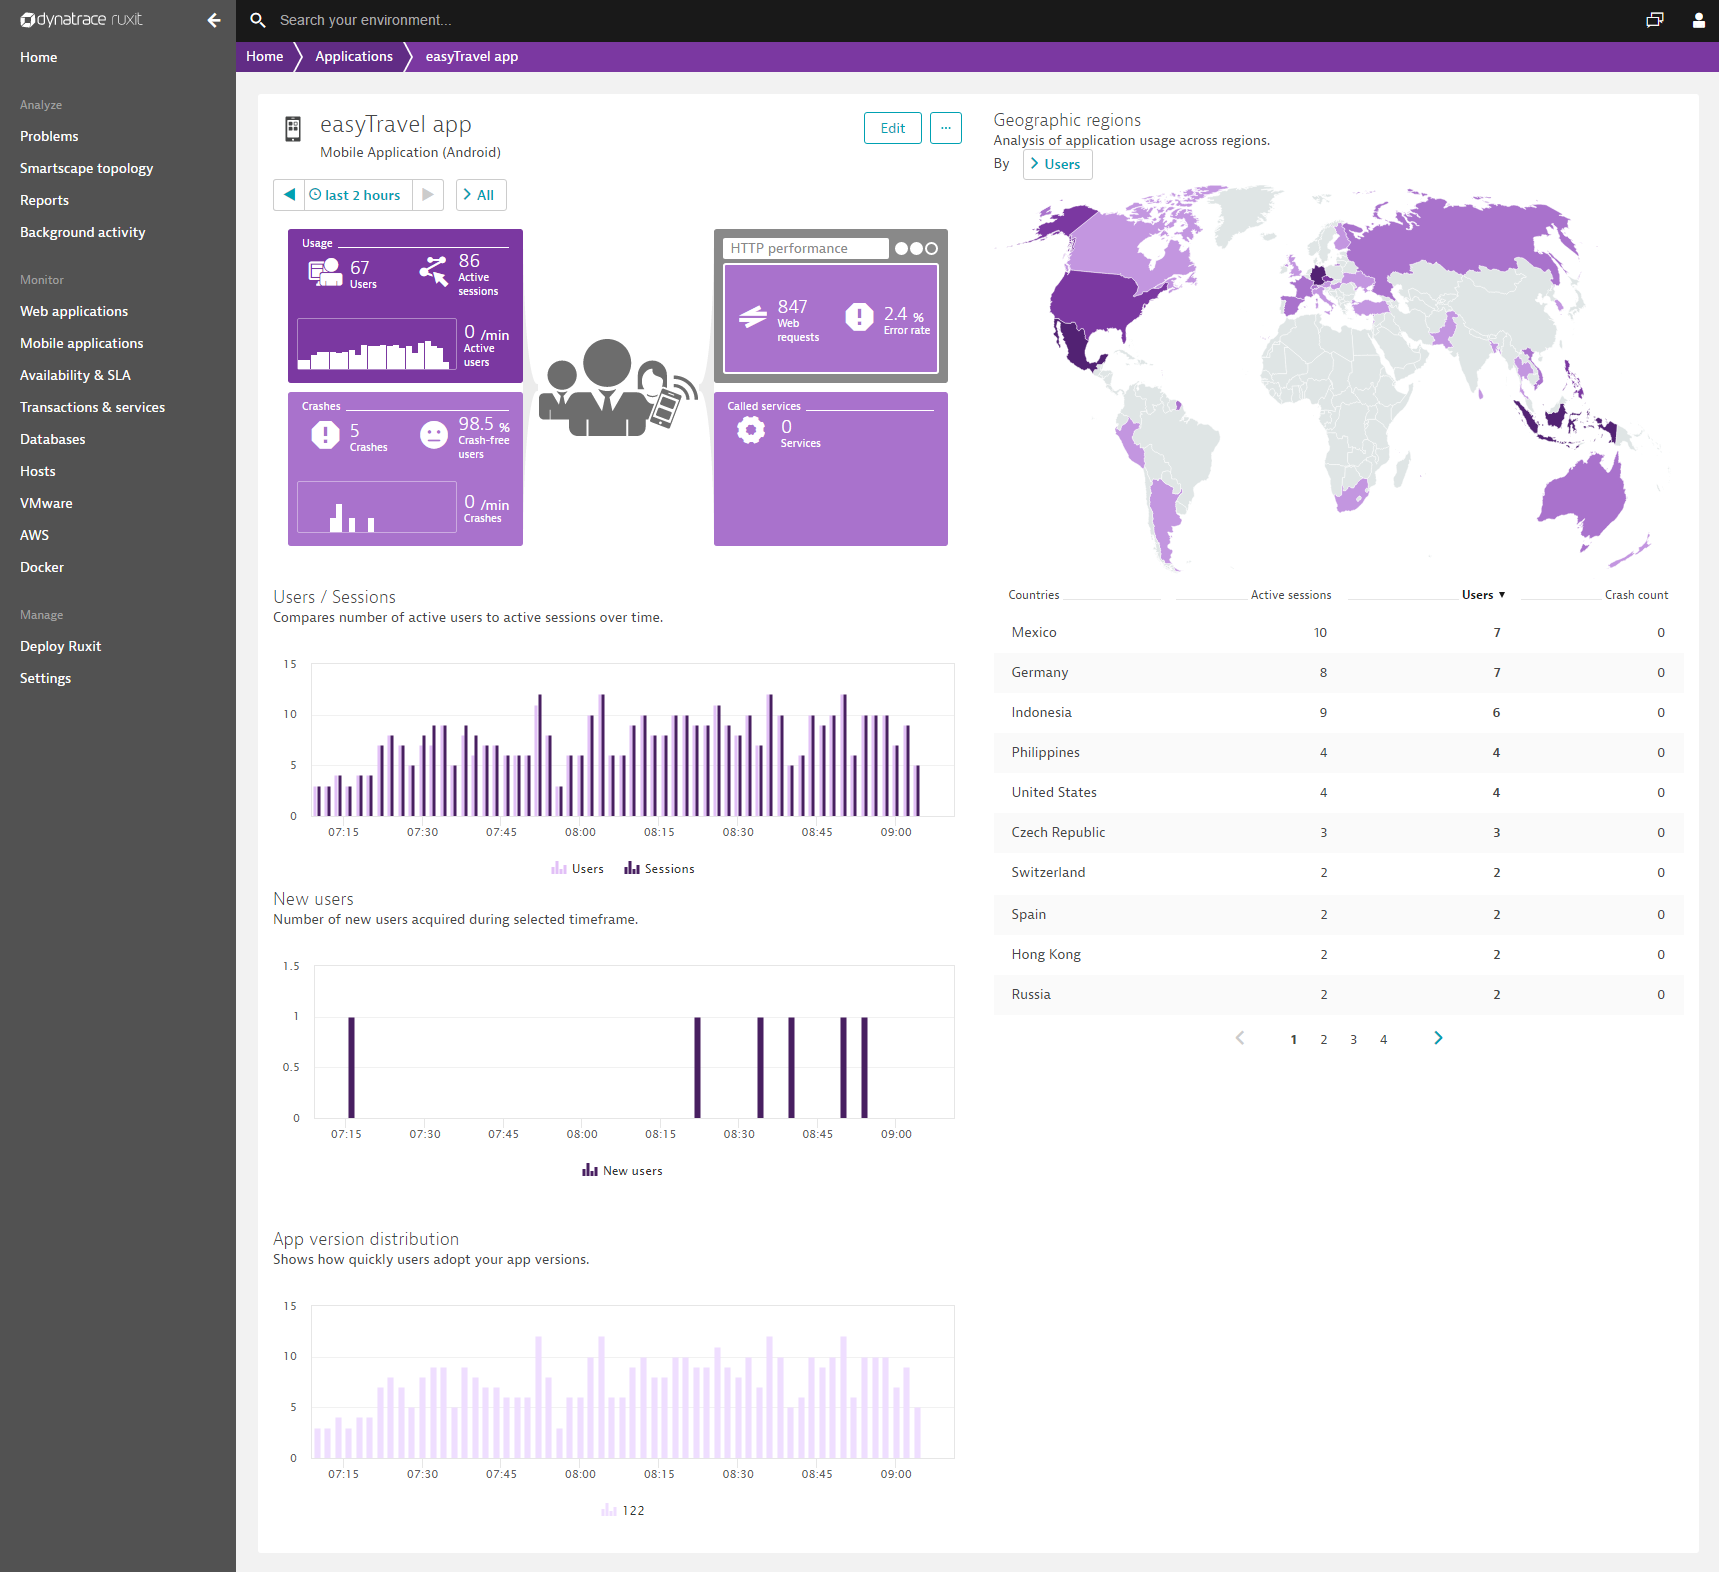The width and height of the screenshot is (1719, 1572).
Task: Open Transactions & services in sidebar
Action: point(92,407)
